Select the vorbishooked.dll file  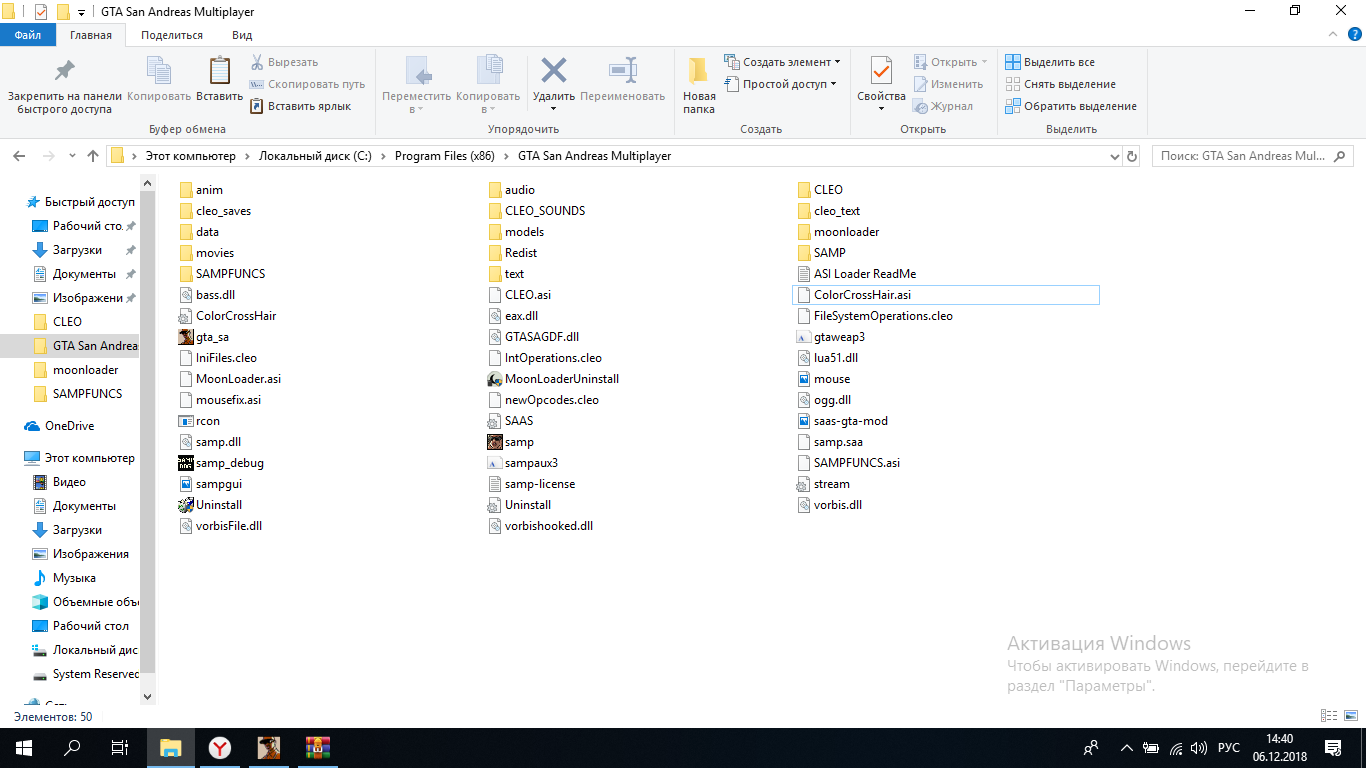coord(540,526)
